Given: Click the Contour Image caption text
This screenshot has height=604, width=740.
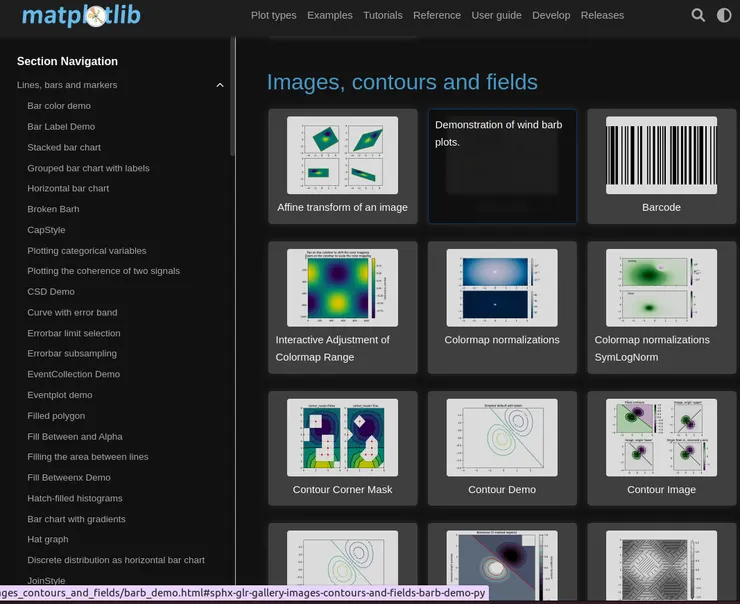Looking at the screenshot, I should coord(661,490).
